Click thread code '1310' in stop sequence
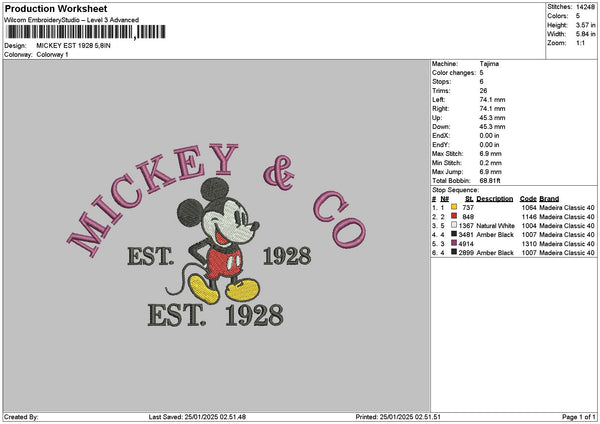600x424 pixels. [x=529, y=244]
